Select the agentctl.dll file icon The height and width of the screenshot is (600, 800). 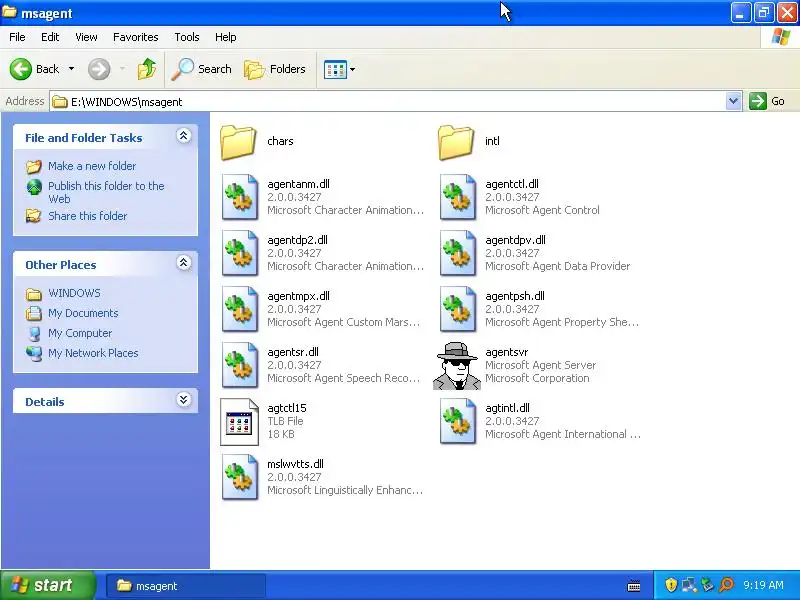click(x=458, y=197)
